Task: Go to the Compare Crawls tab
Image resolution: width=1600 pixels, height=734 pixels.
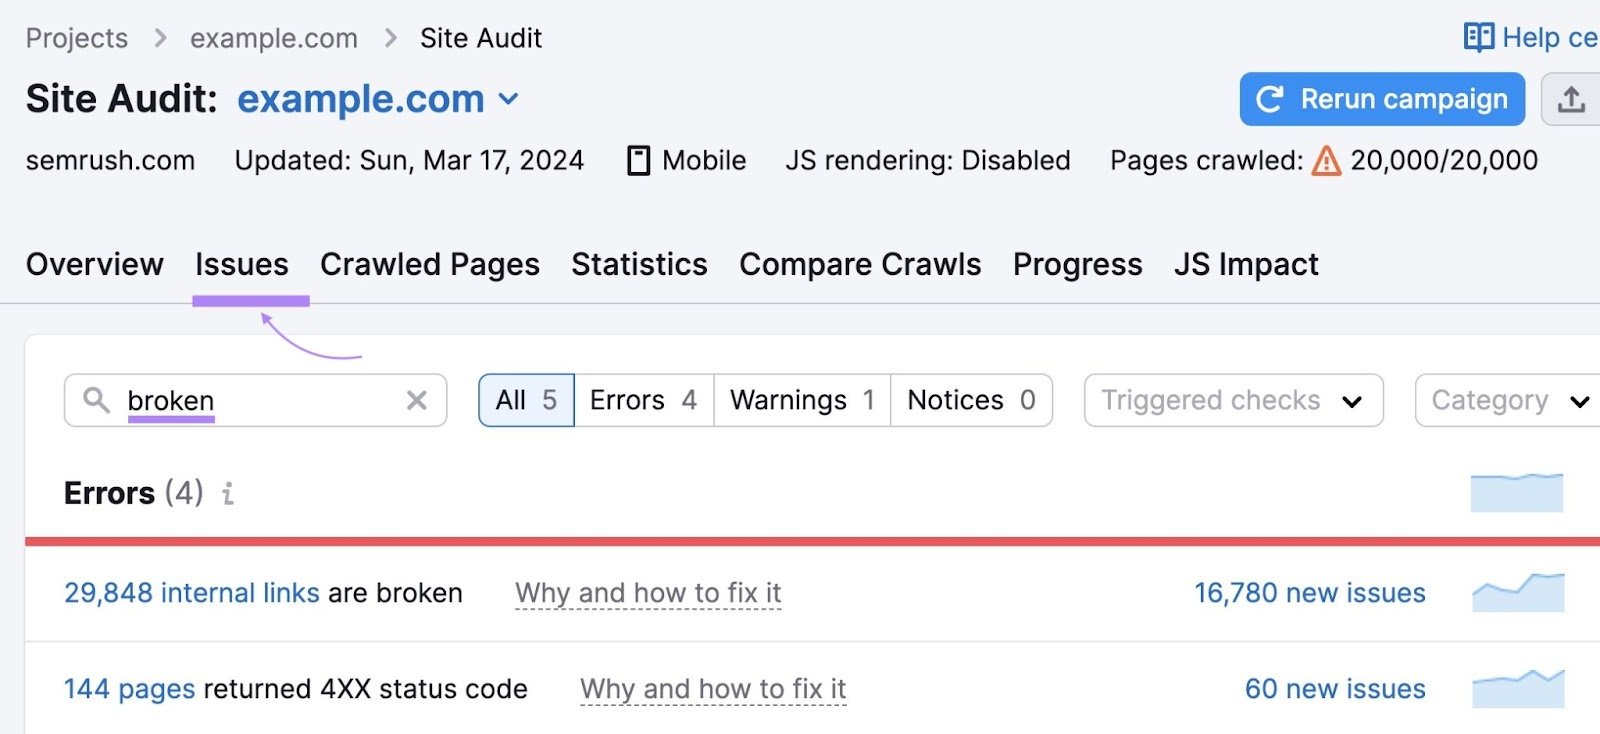Action: point(860,265)
